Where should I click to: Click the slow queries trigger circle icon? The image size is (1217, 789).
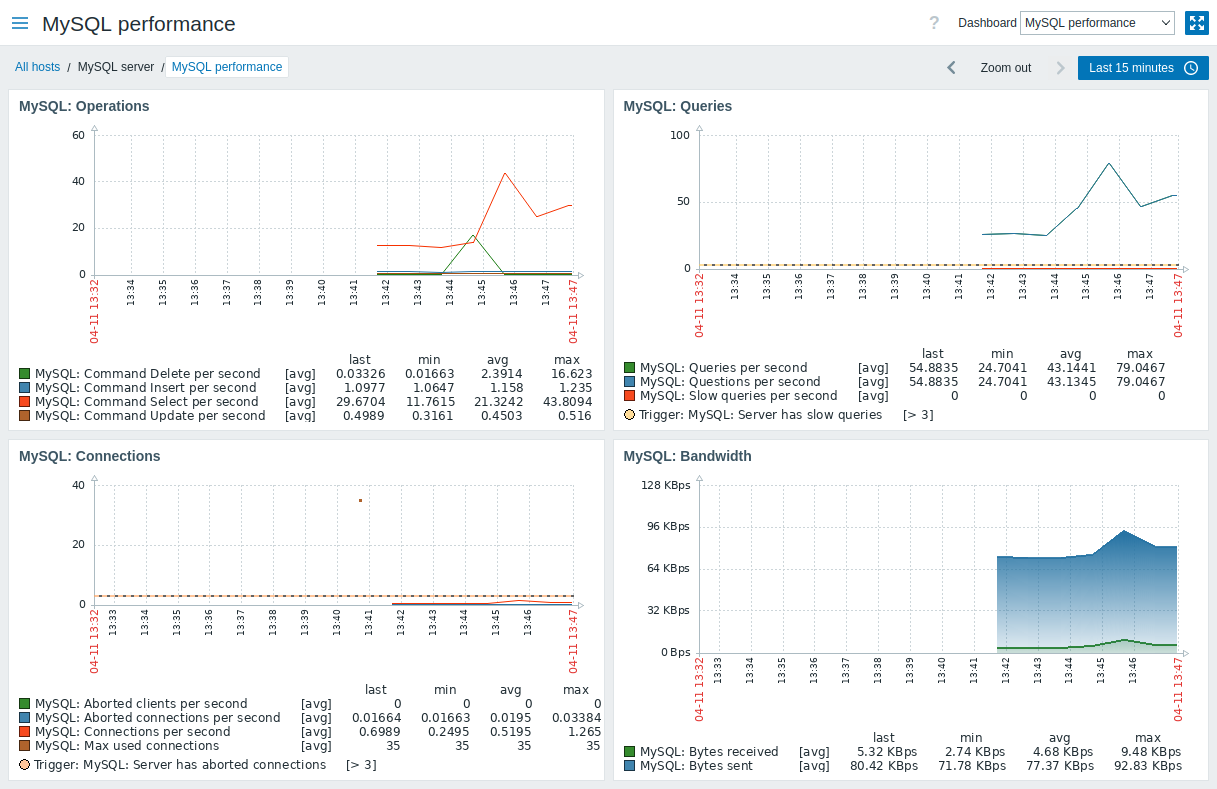point(630,414)
